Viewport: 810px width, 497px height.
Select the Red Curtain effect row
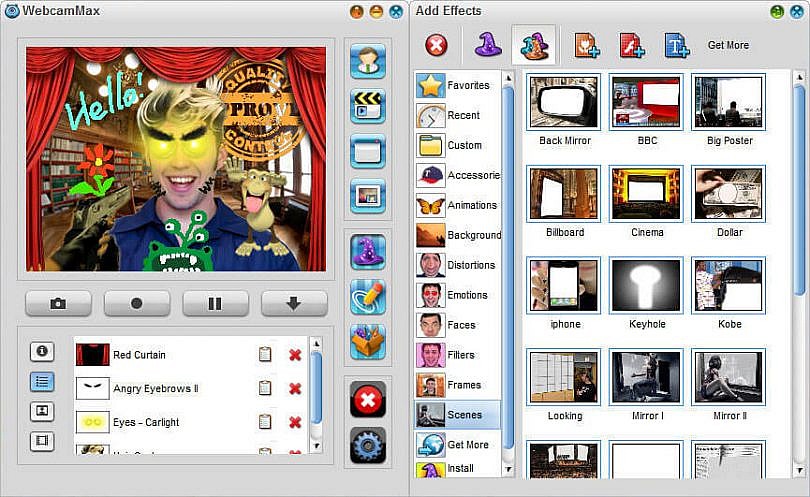click(x=192, y=355)
